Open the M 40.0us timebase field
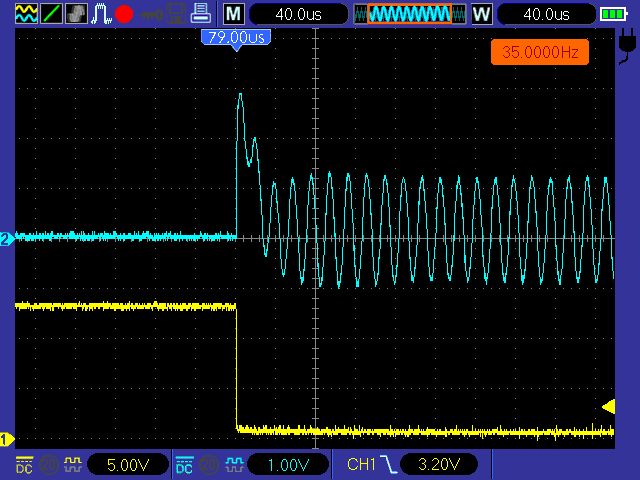 click(298, 14)
